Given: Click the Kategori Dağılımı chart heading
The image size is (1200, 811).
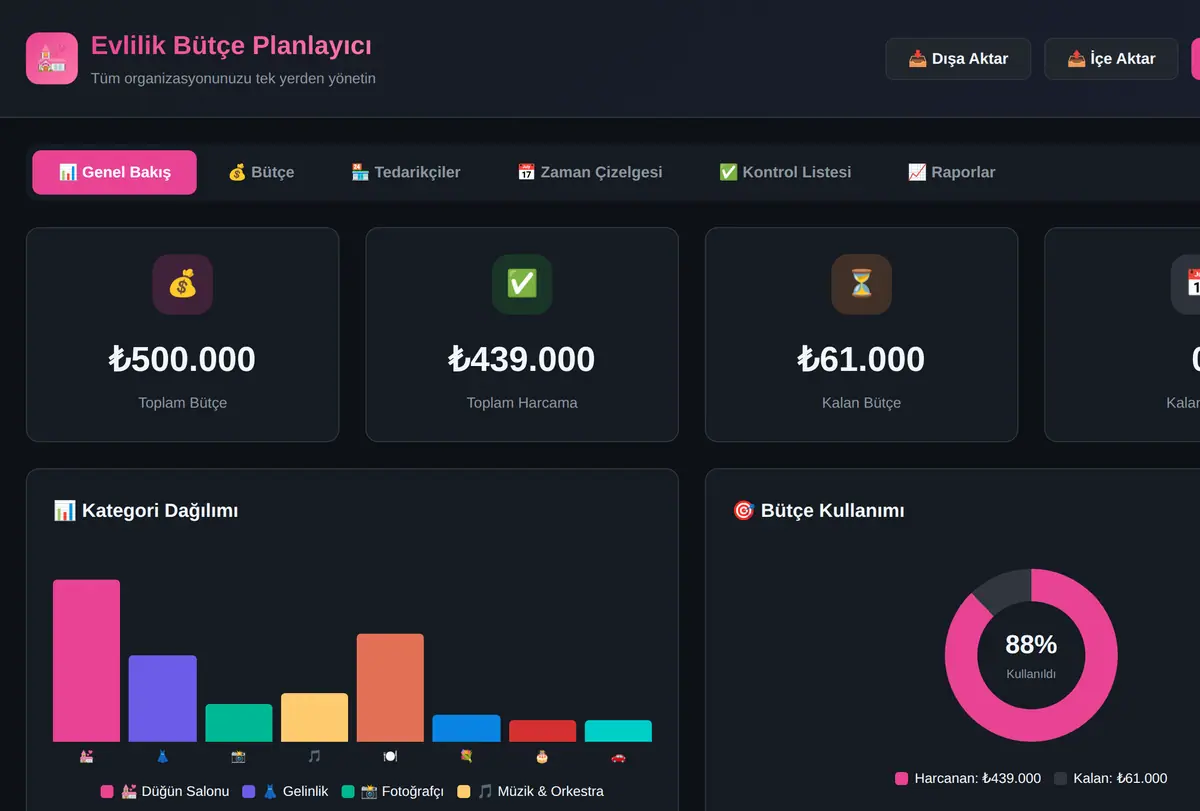Looking at the screenshot, I should (146, 511).
